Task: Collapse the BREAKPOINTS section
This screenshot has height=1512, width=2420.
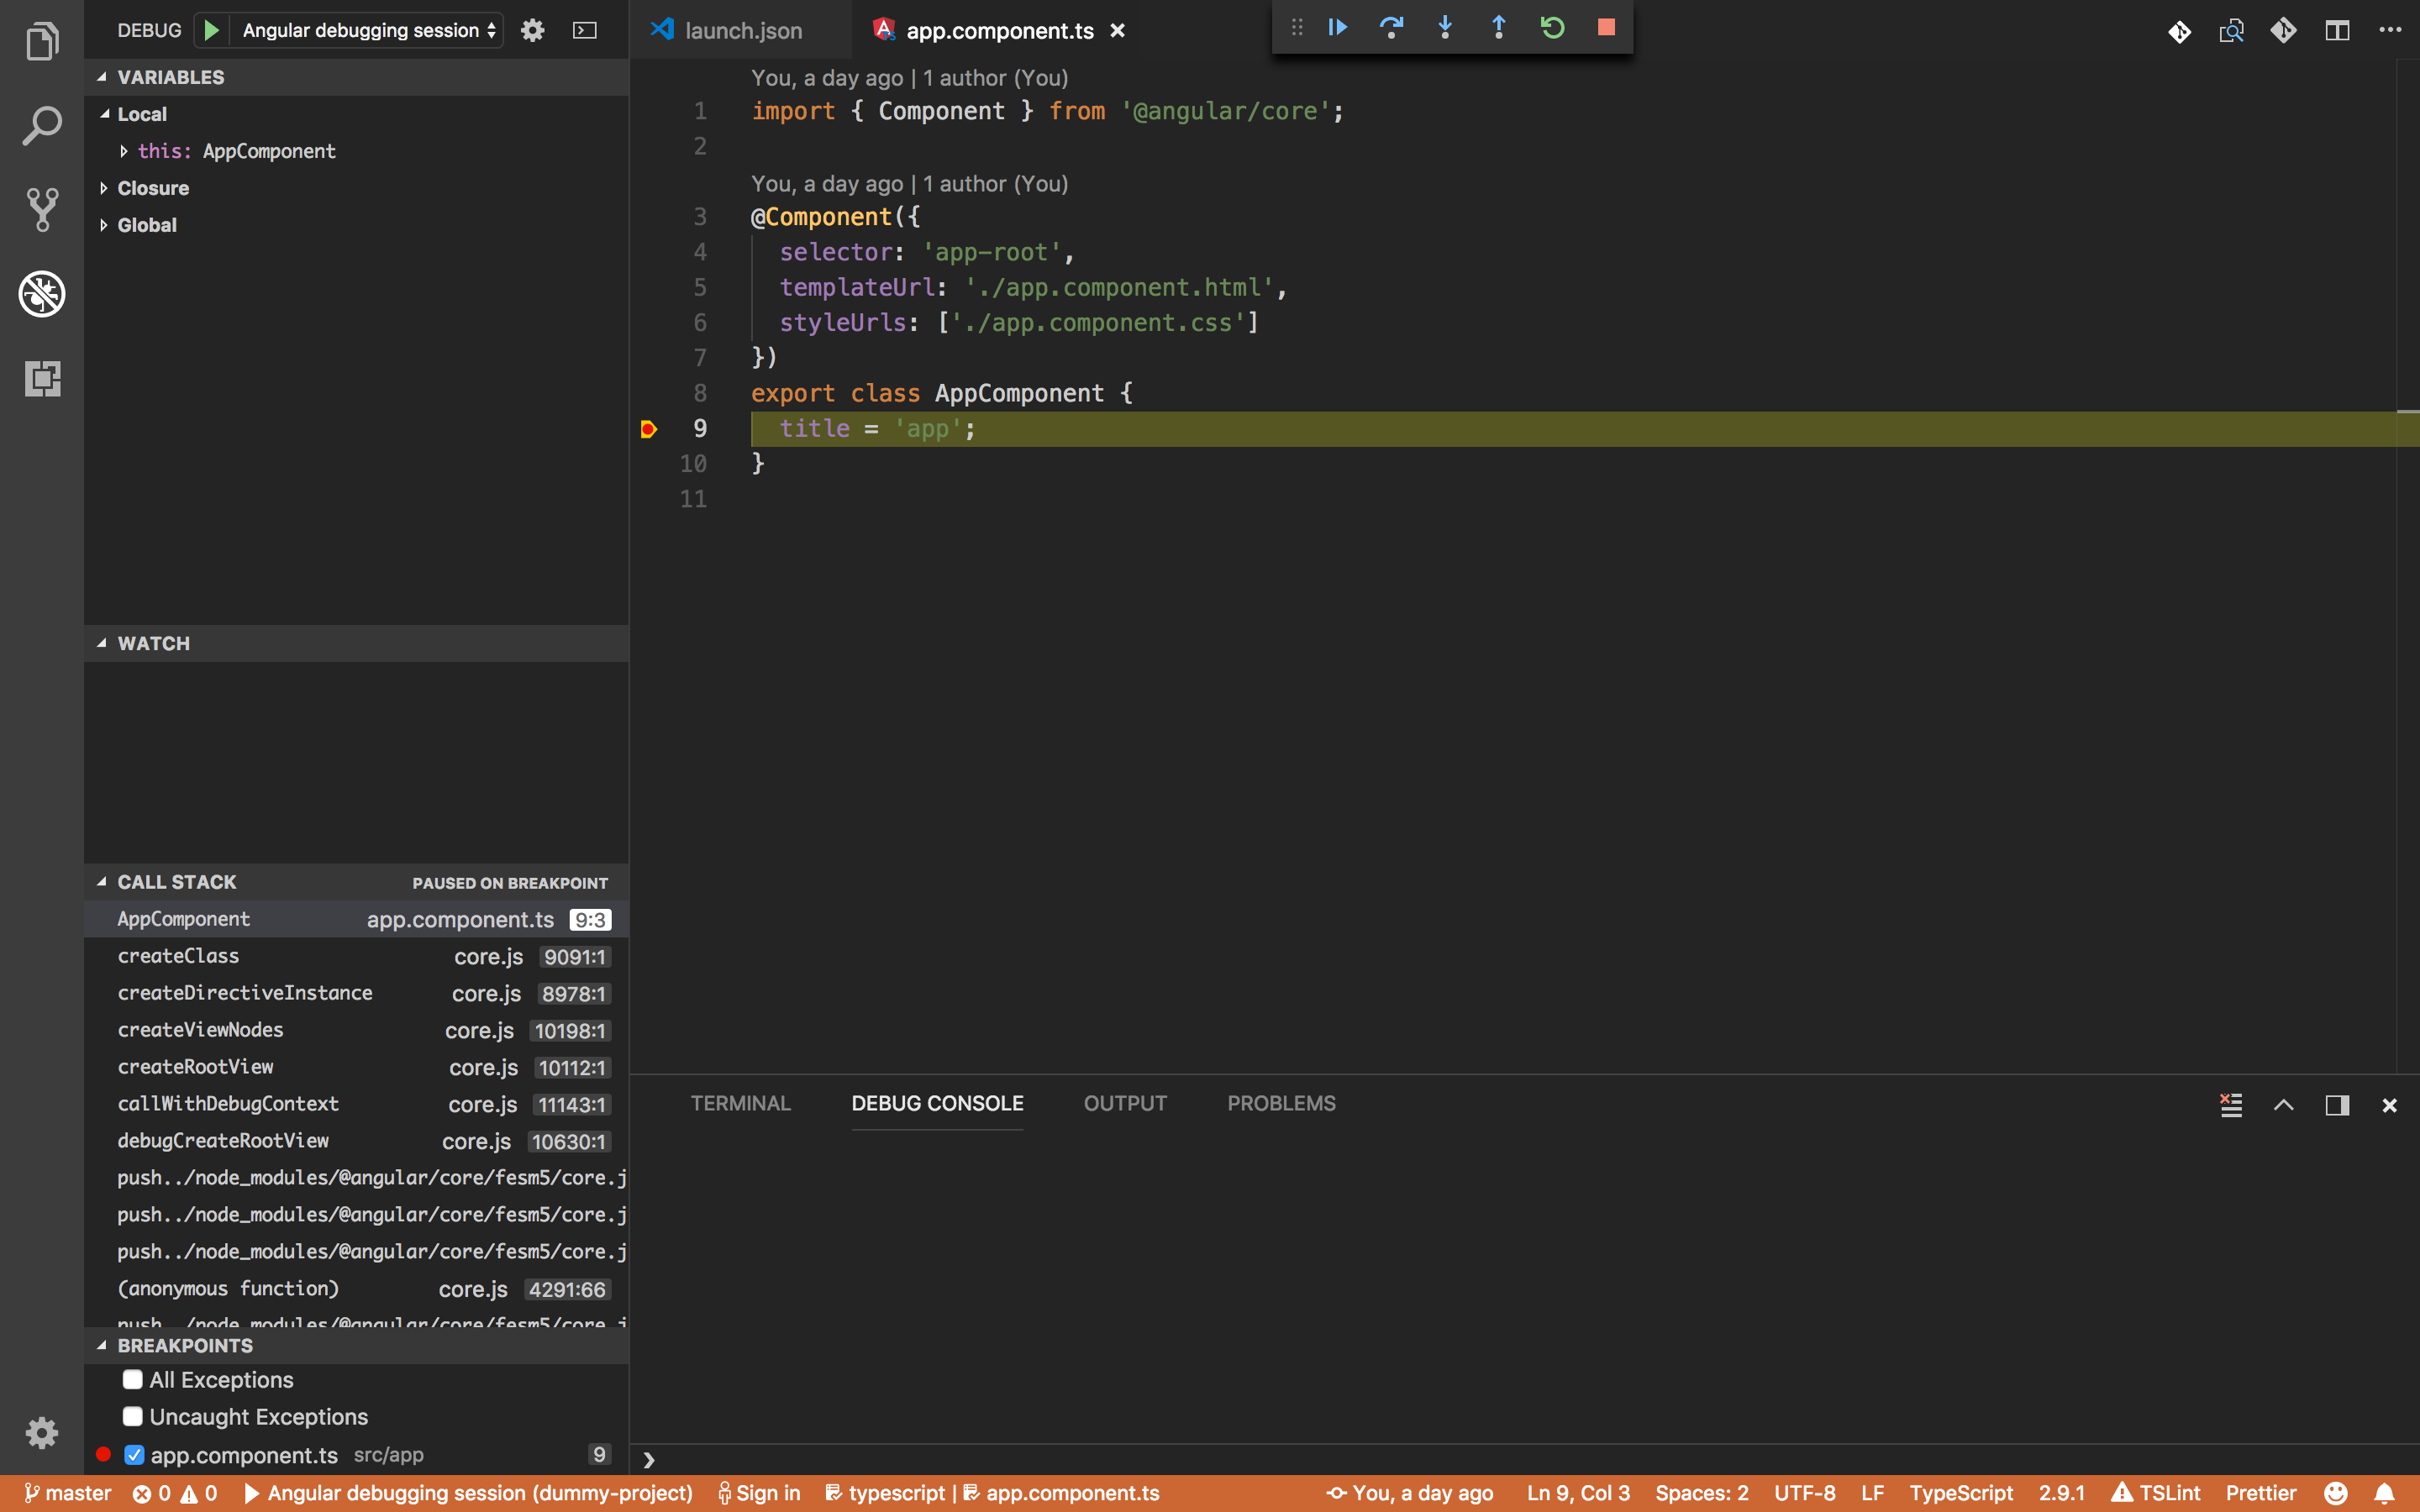Action: point(102,1346)
